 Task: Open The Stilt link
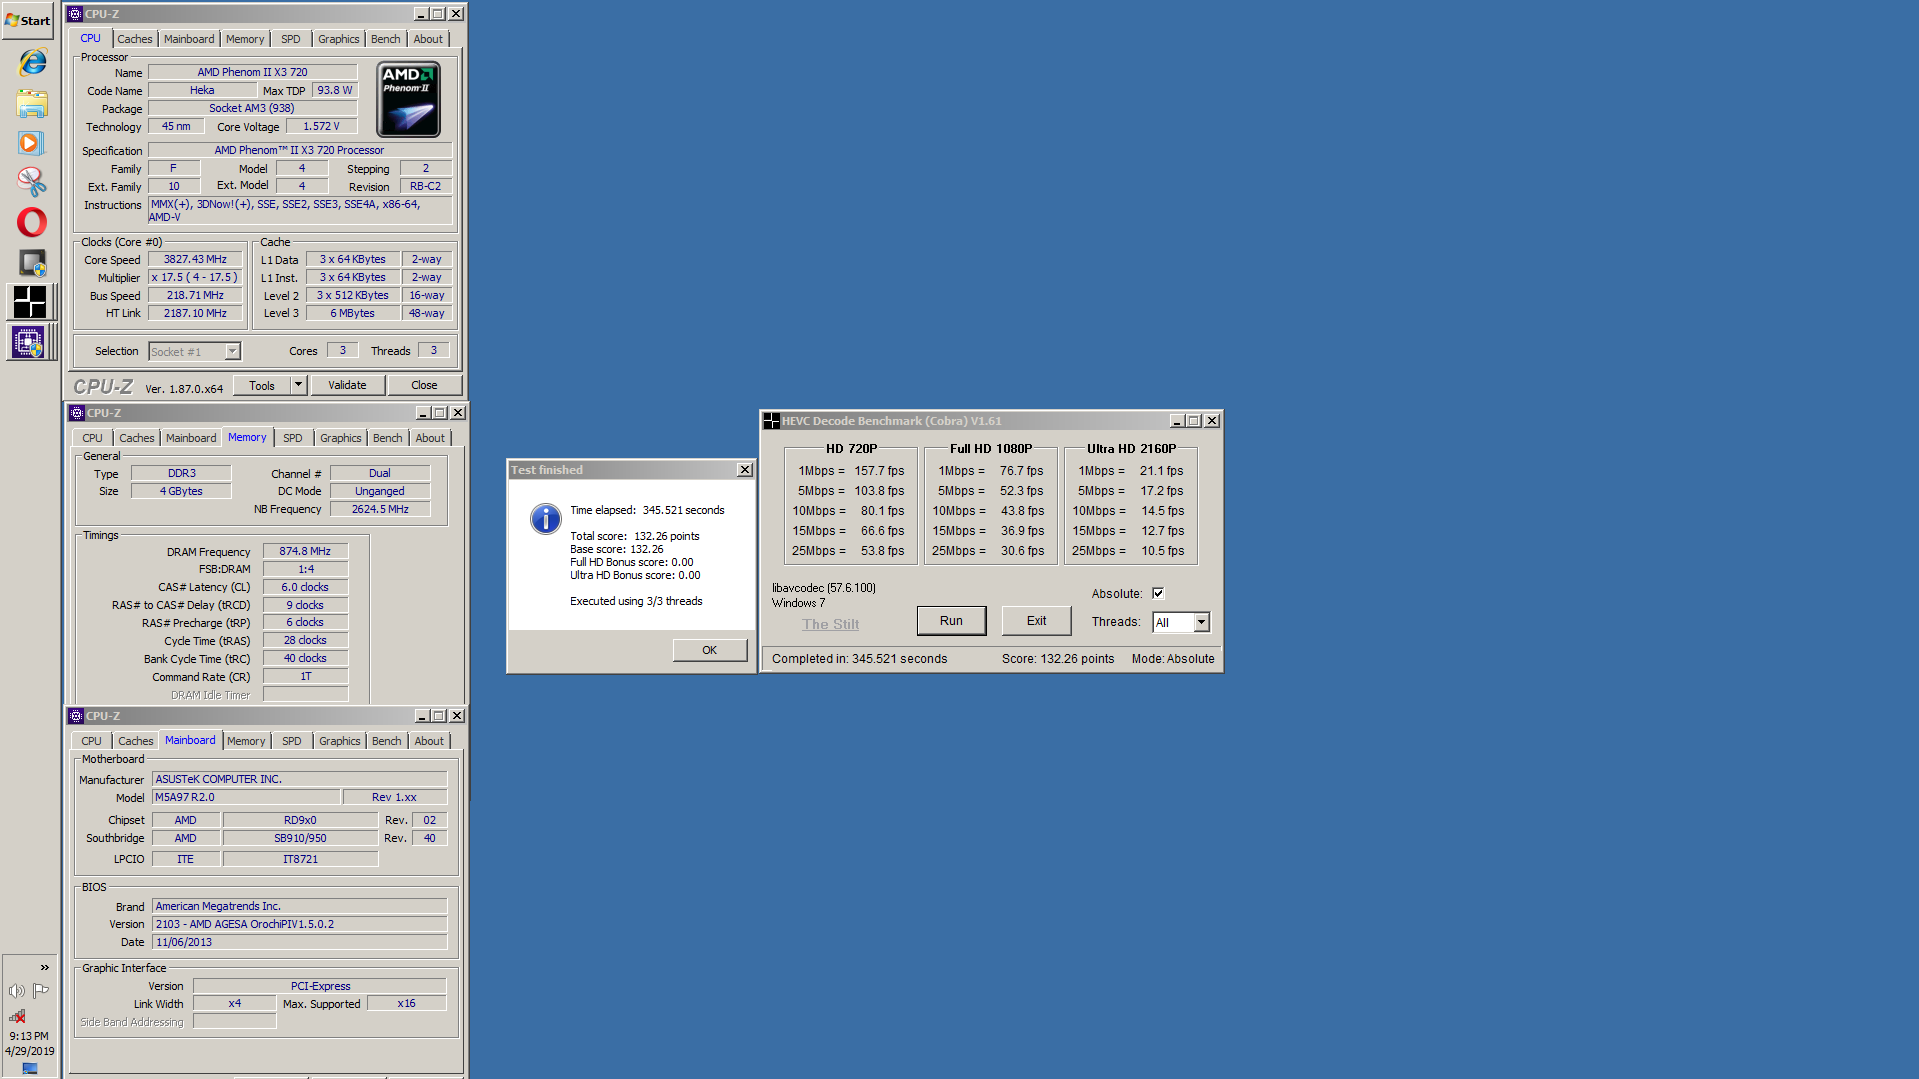[830, 624]
